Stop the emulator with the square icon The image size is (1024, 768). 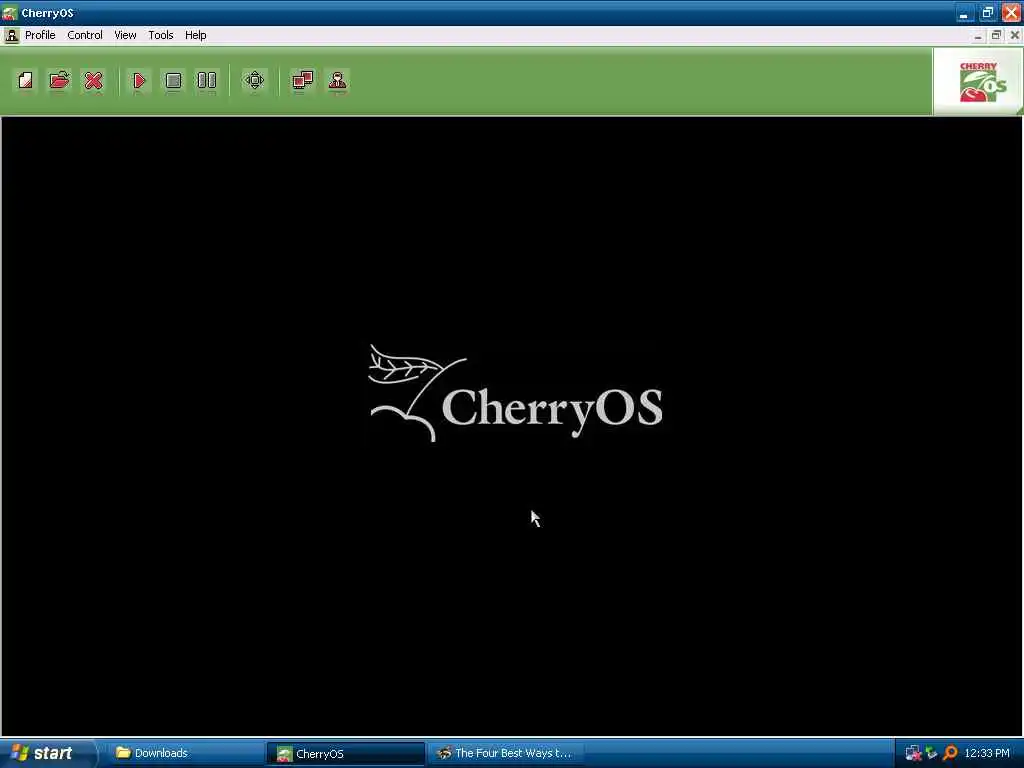click(173, 80)
